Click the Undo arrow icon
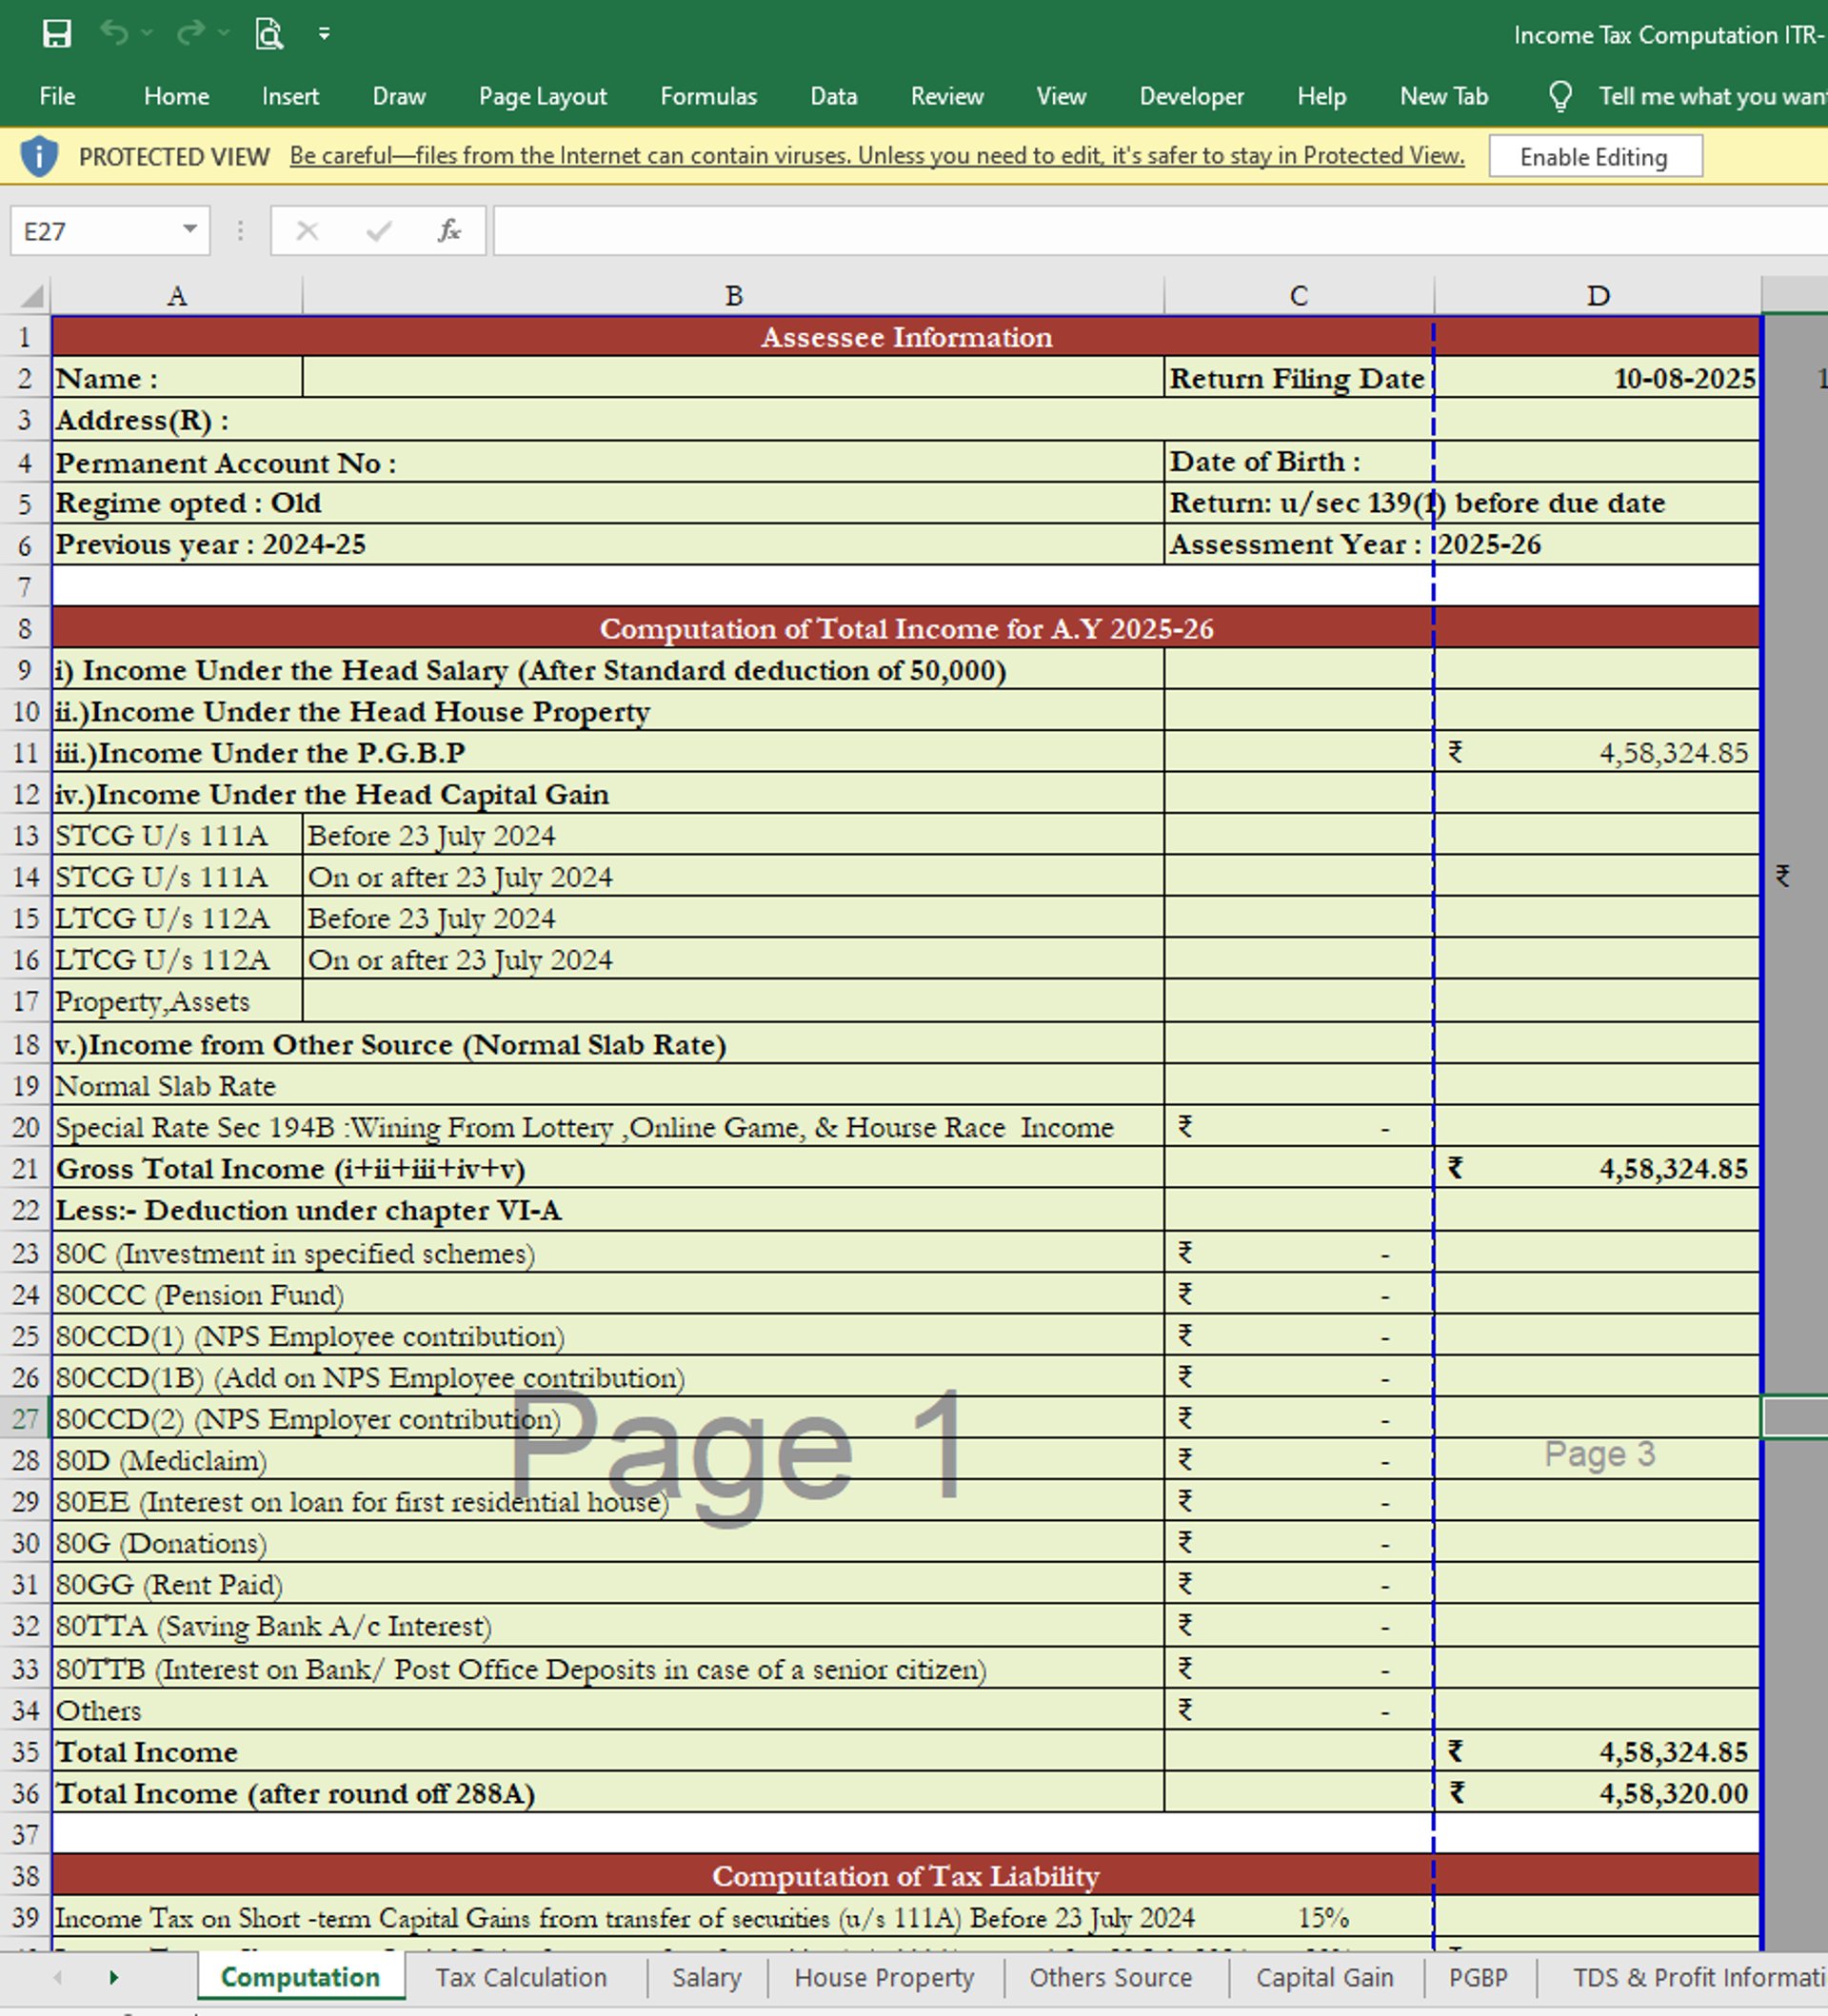This screenshot has width=1828, height=2016. tap(113, 34)
